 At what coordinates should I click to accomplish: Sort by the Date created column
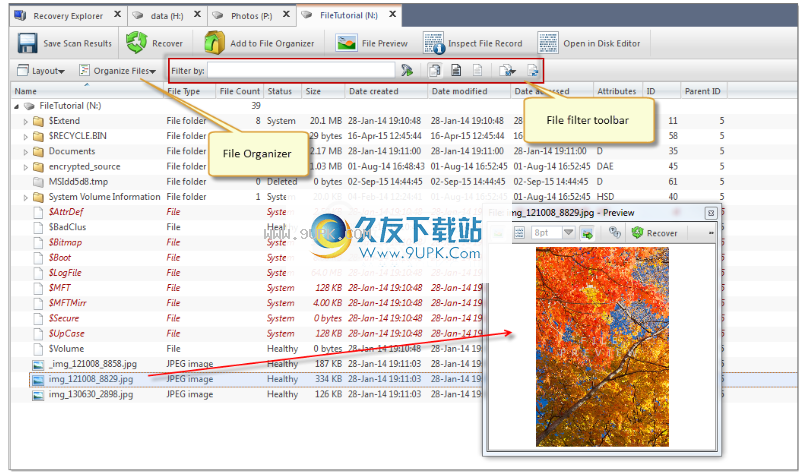click(x=386, y=91)
